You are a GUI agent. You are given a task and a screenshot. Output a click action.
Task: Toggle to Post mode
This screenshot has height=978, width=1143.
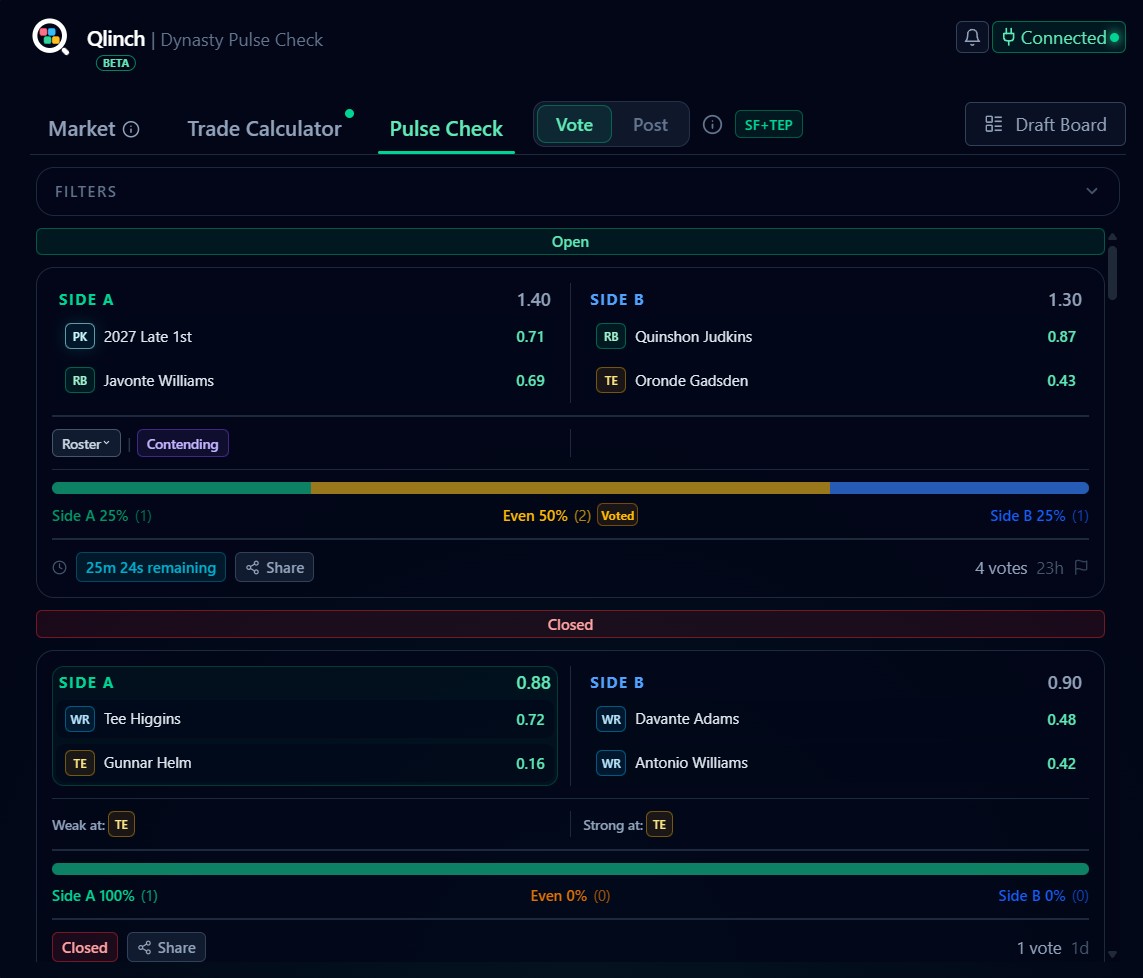tap(650, 125)
